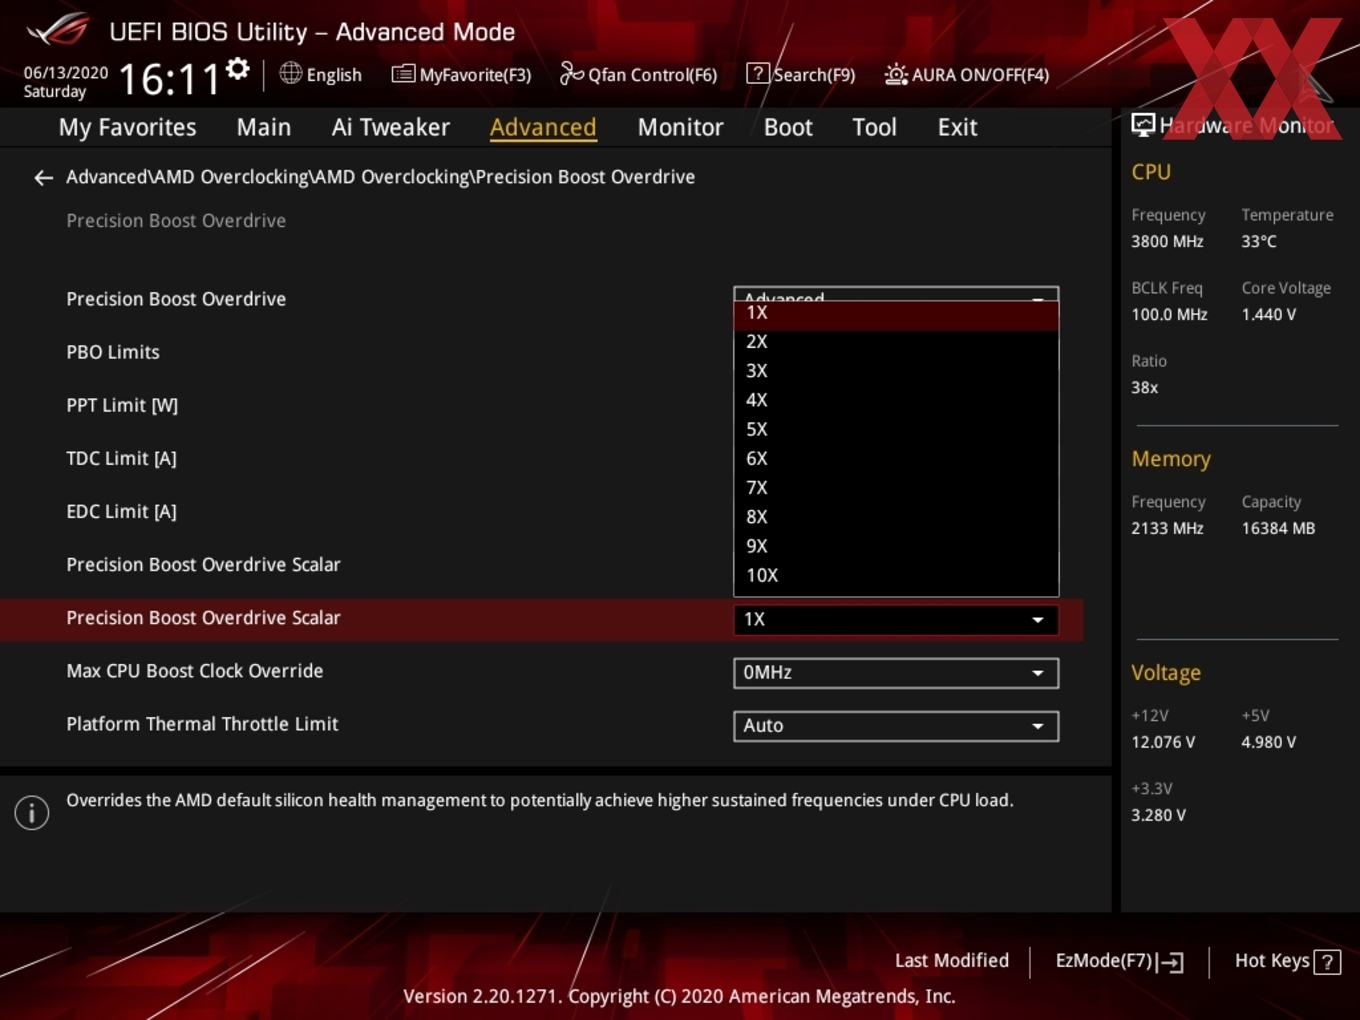The height and width of the screenshot is (1020, 1360).
Task: Click CPU Frequency 3800 MHz value
Action: pos(1167,242)
